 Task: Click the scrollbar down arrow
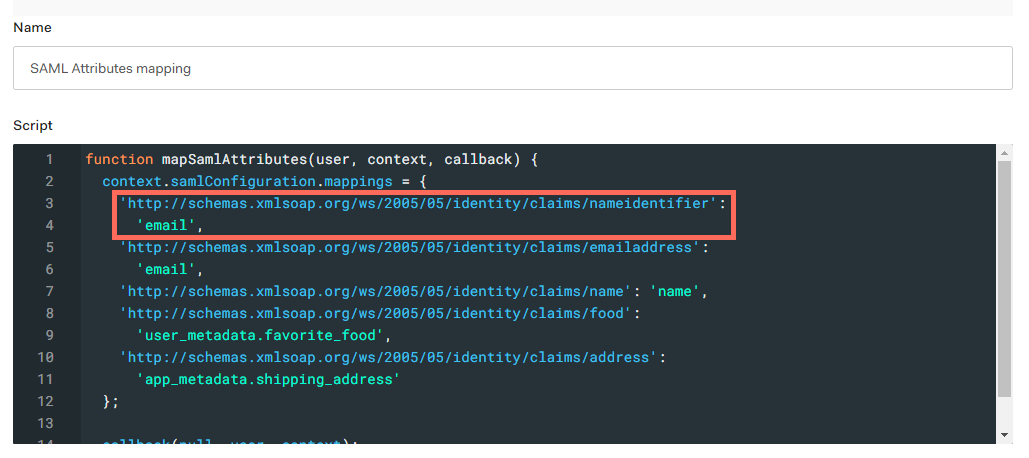click(1004, 435)
